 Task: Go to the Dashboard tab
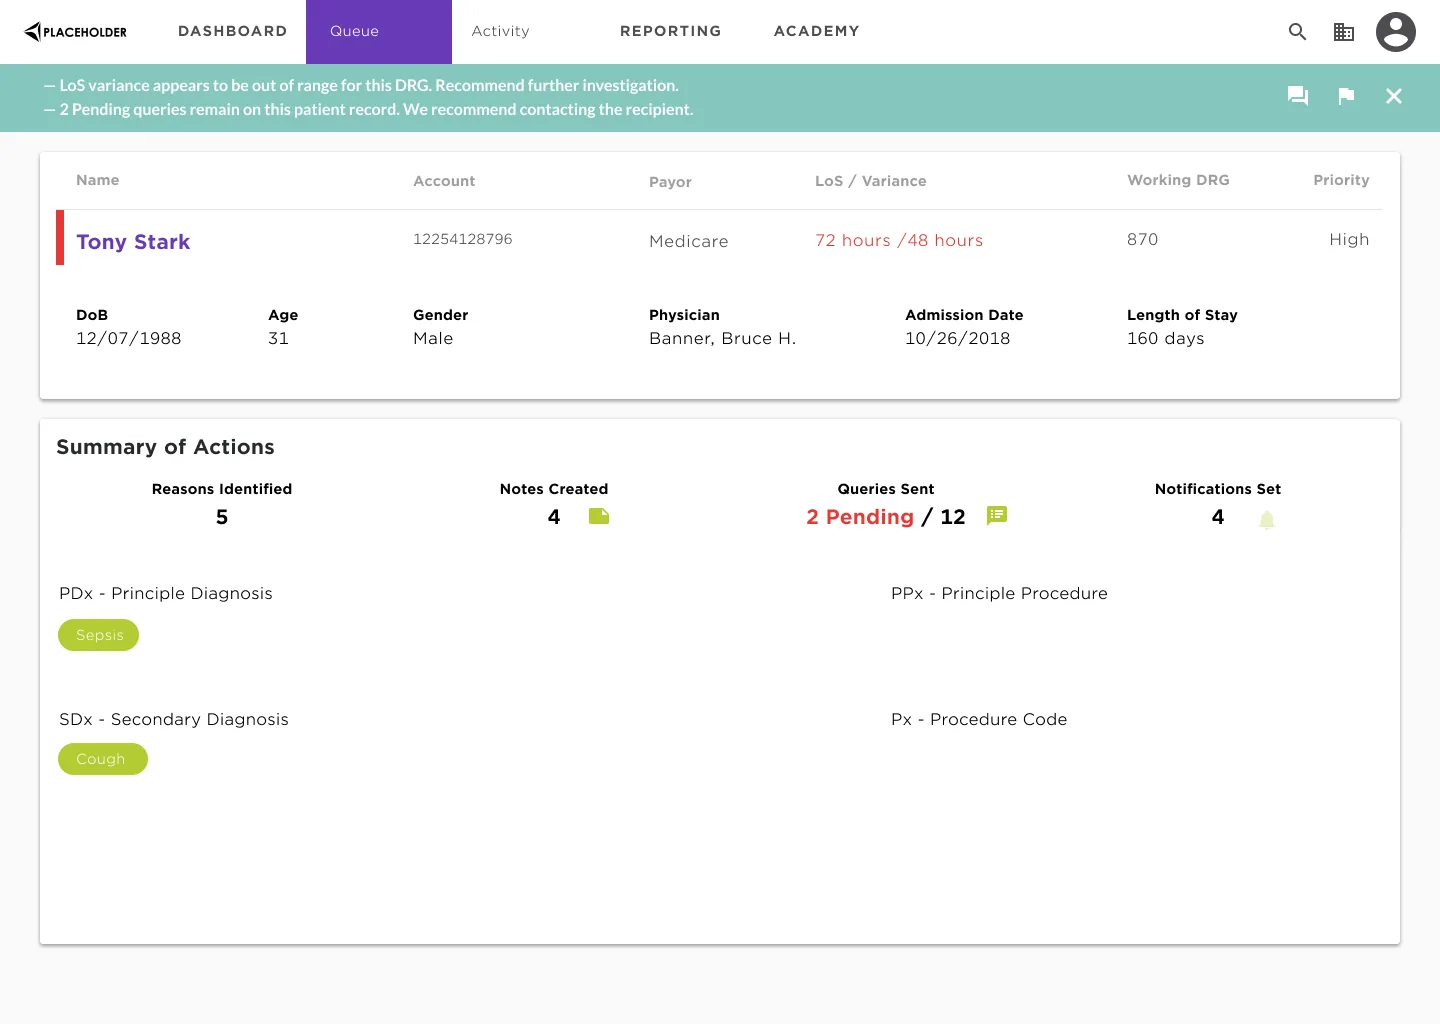pos(232,31)
